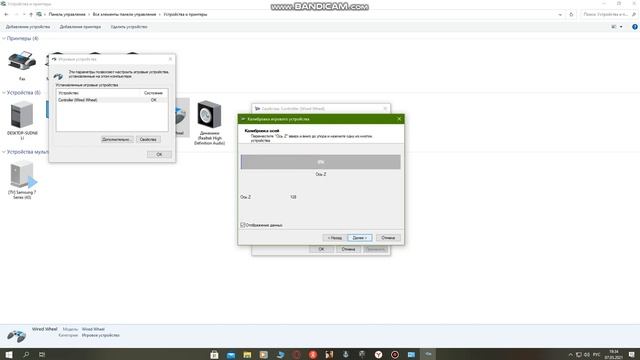Image resolution: width=640 pixels, height=360 pixels.
Task: Click 'Удалить устройство' in the toolbar
Action: click(x=129, y=27)
